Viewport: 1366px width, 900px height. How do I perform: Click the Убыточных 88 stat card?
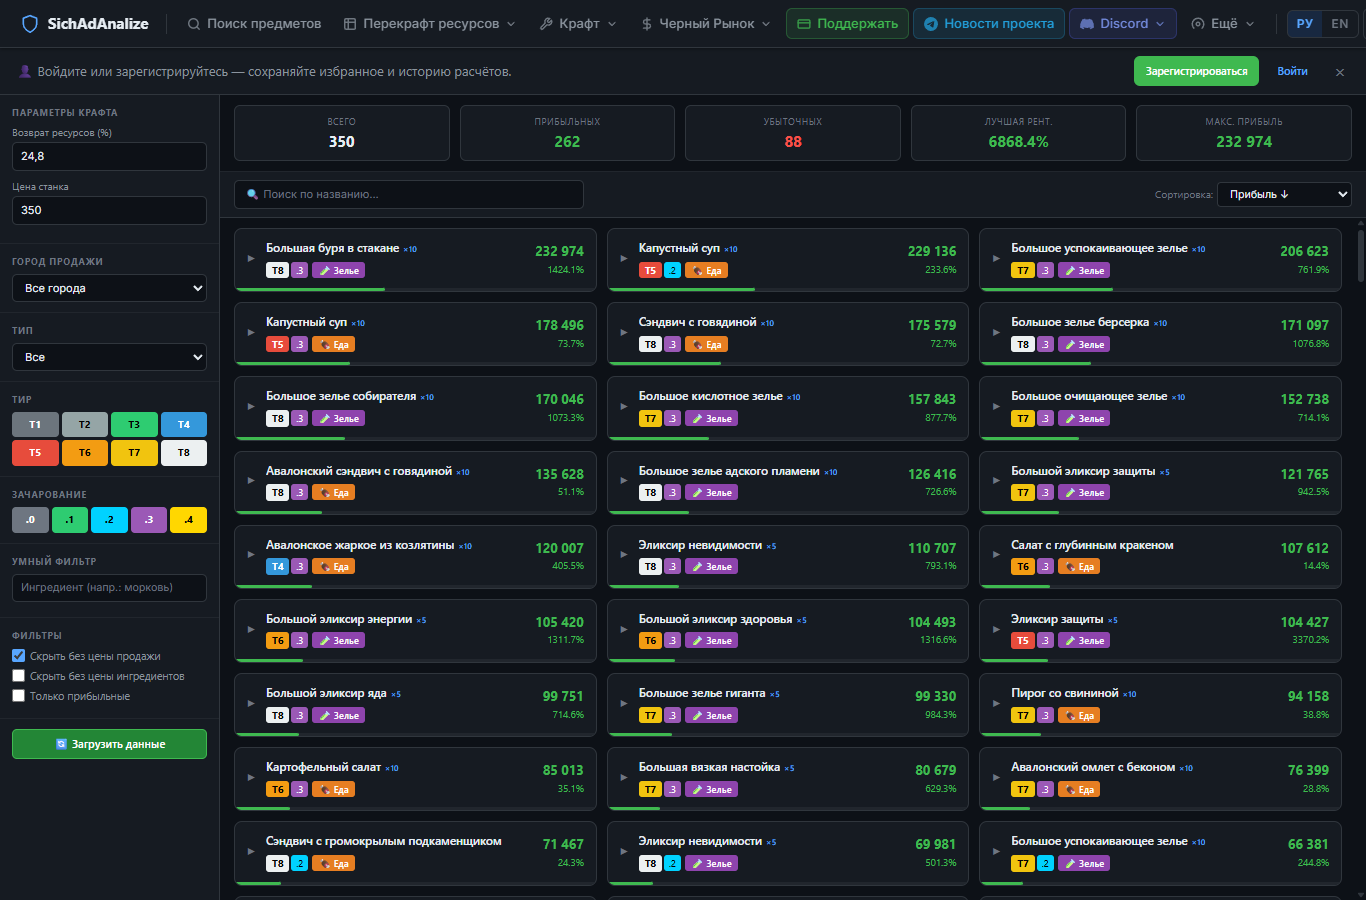pyautogui.click(x=793, y=133)
